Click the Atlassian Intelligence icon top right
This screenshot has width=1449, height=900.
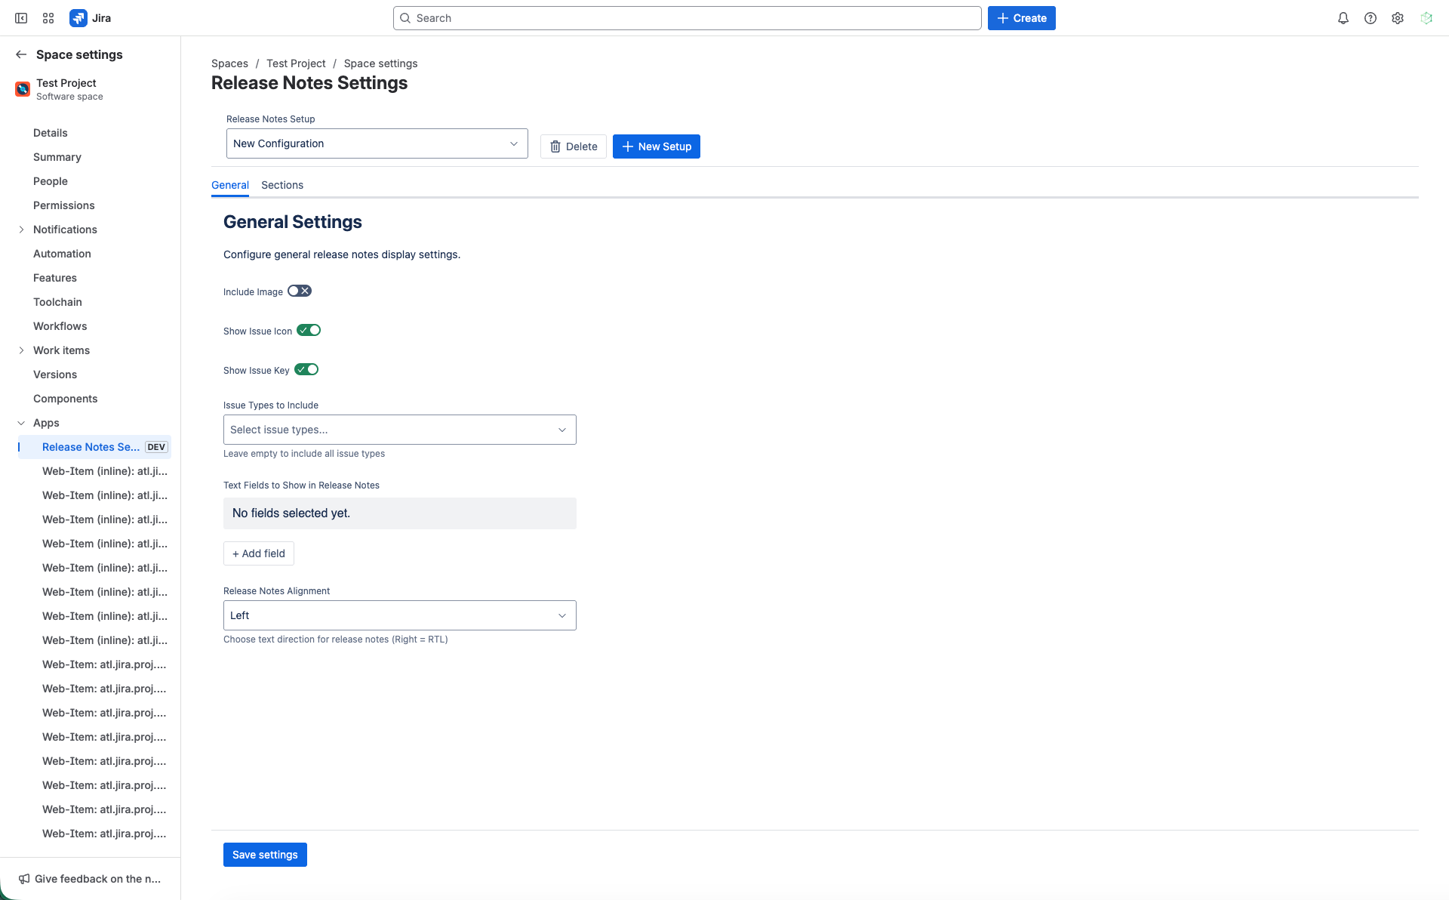click(1425, 18)
